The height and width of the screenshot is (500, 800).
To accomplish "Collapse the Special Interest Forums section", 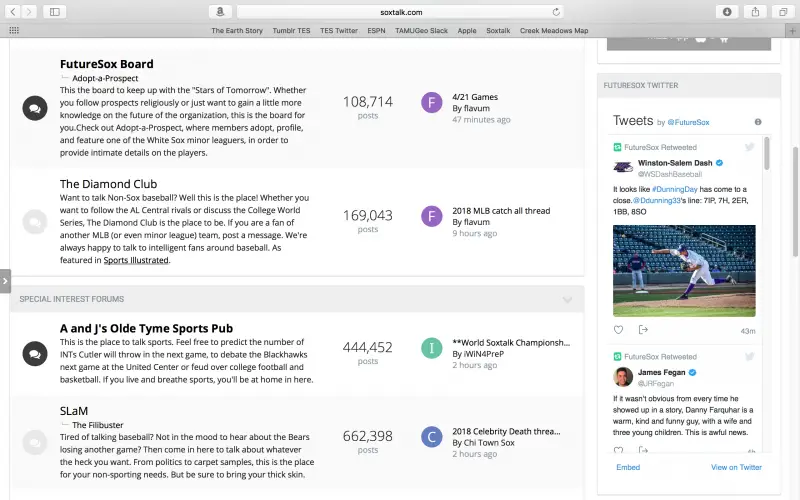I will pyautogui.click(x=567, y=299).
